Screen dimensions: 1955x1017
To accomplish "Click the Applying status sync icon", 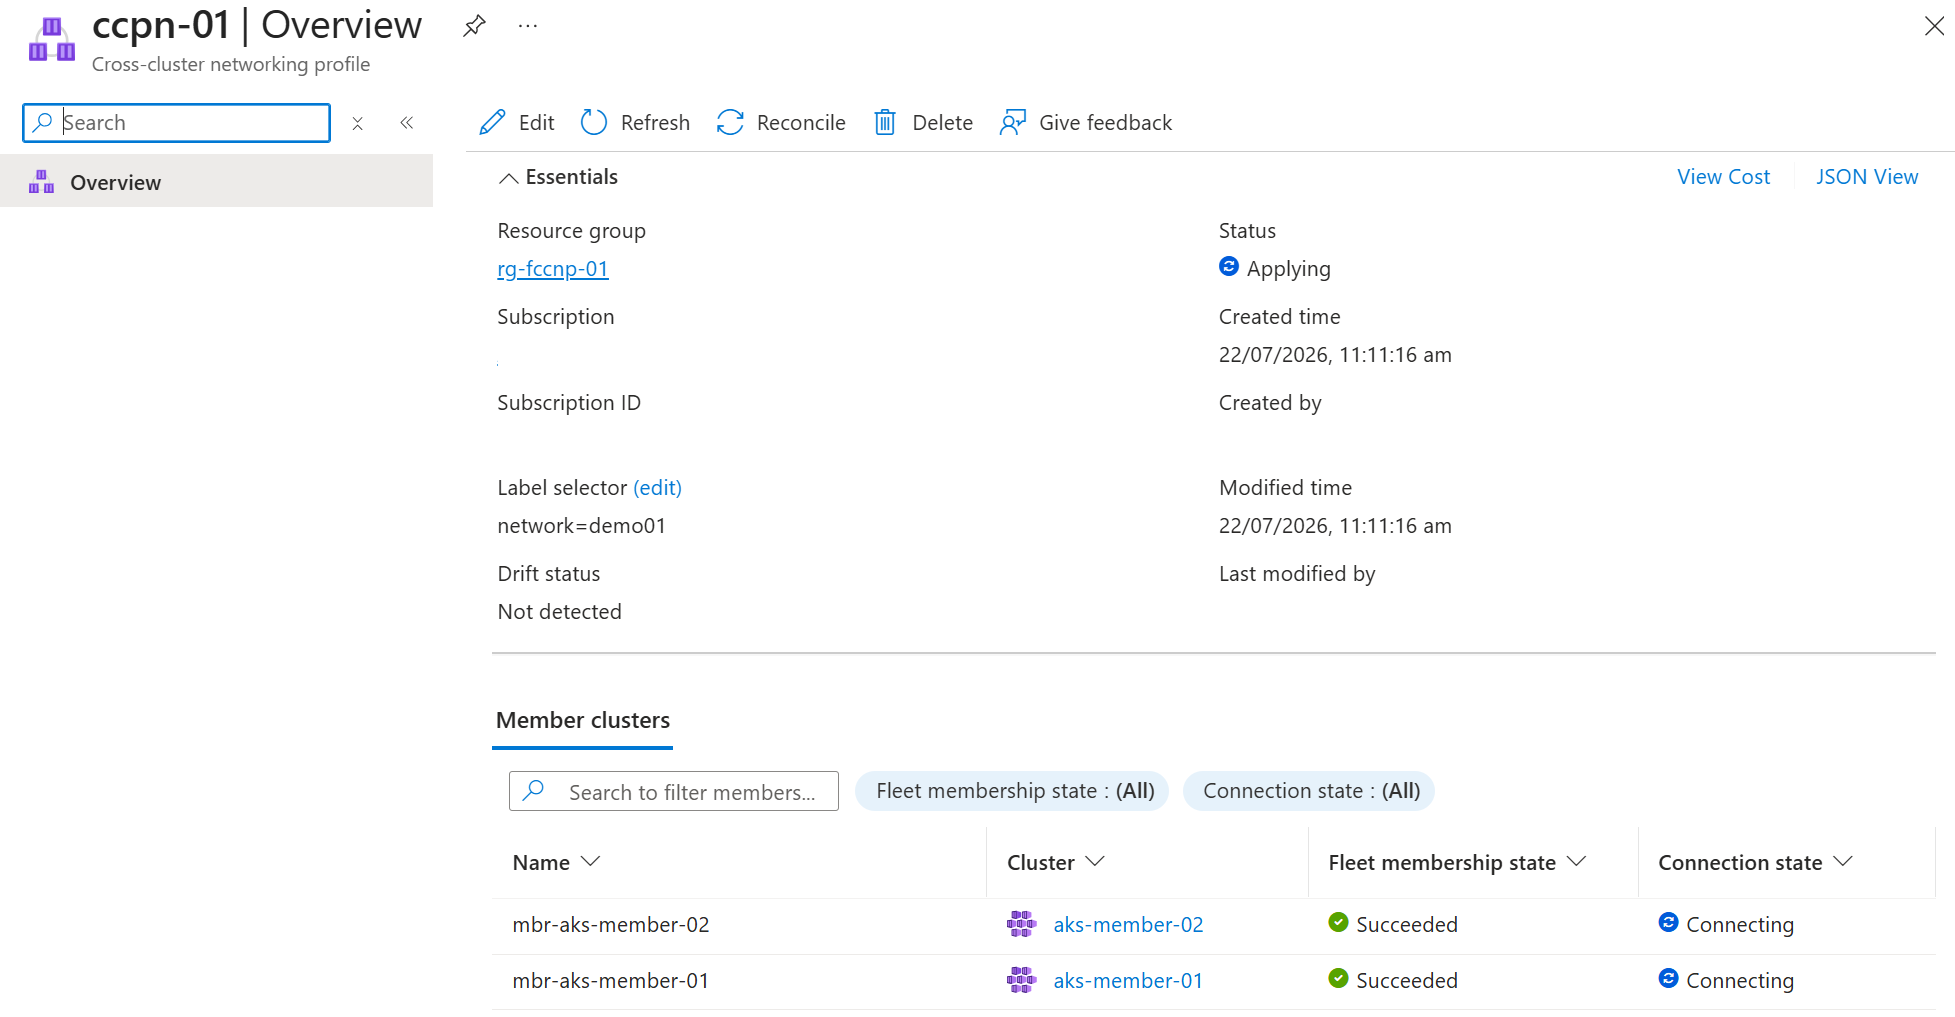I will [1229, 266].
